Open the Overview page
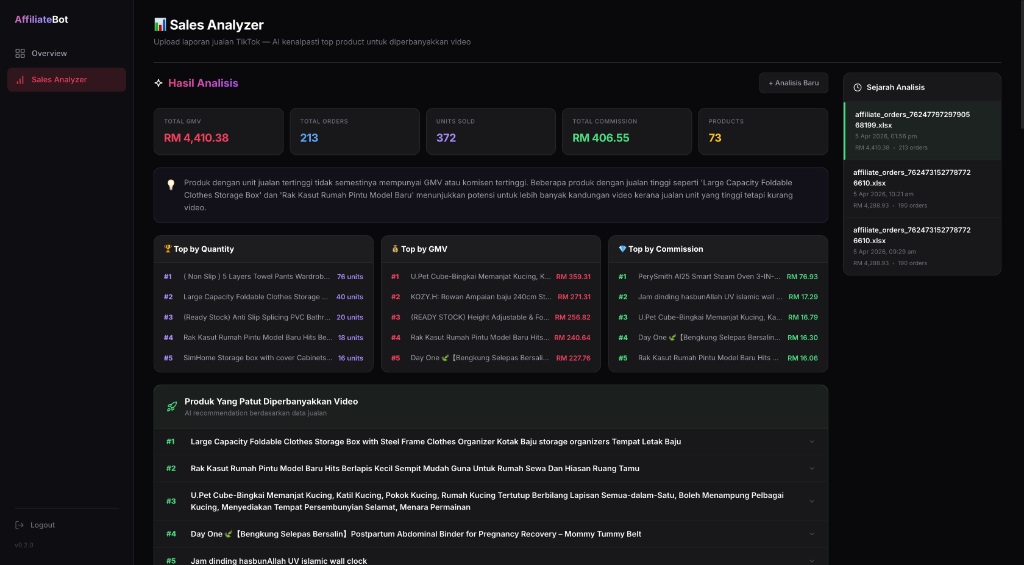This screenshot has height=565, width=1024. (67, 54)
